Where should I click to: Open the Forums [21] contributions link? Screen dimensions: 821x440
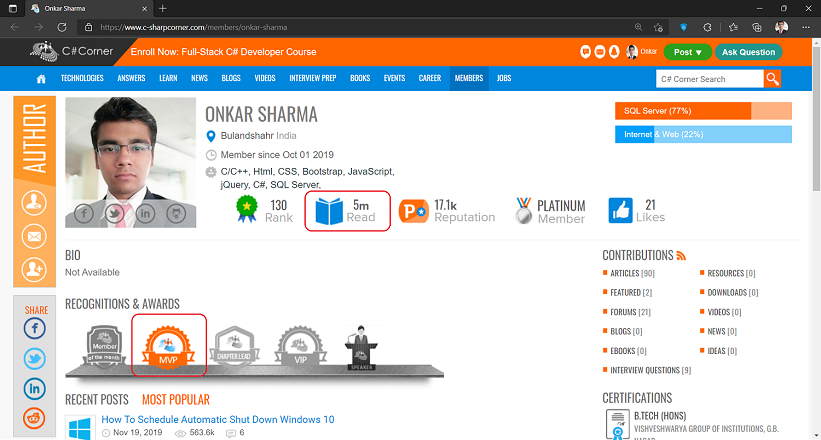click(x=630, y=312)
